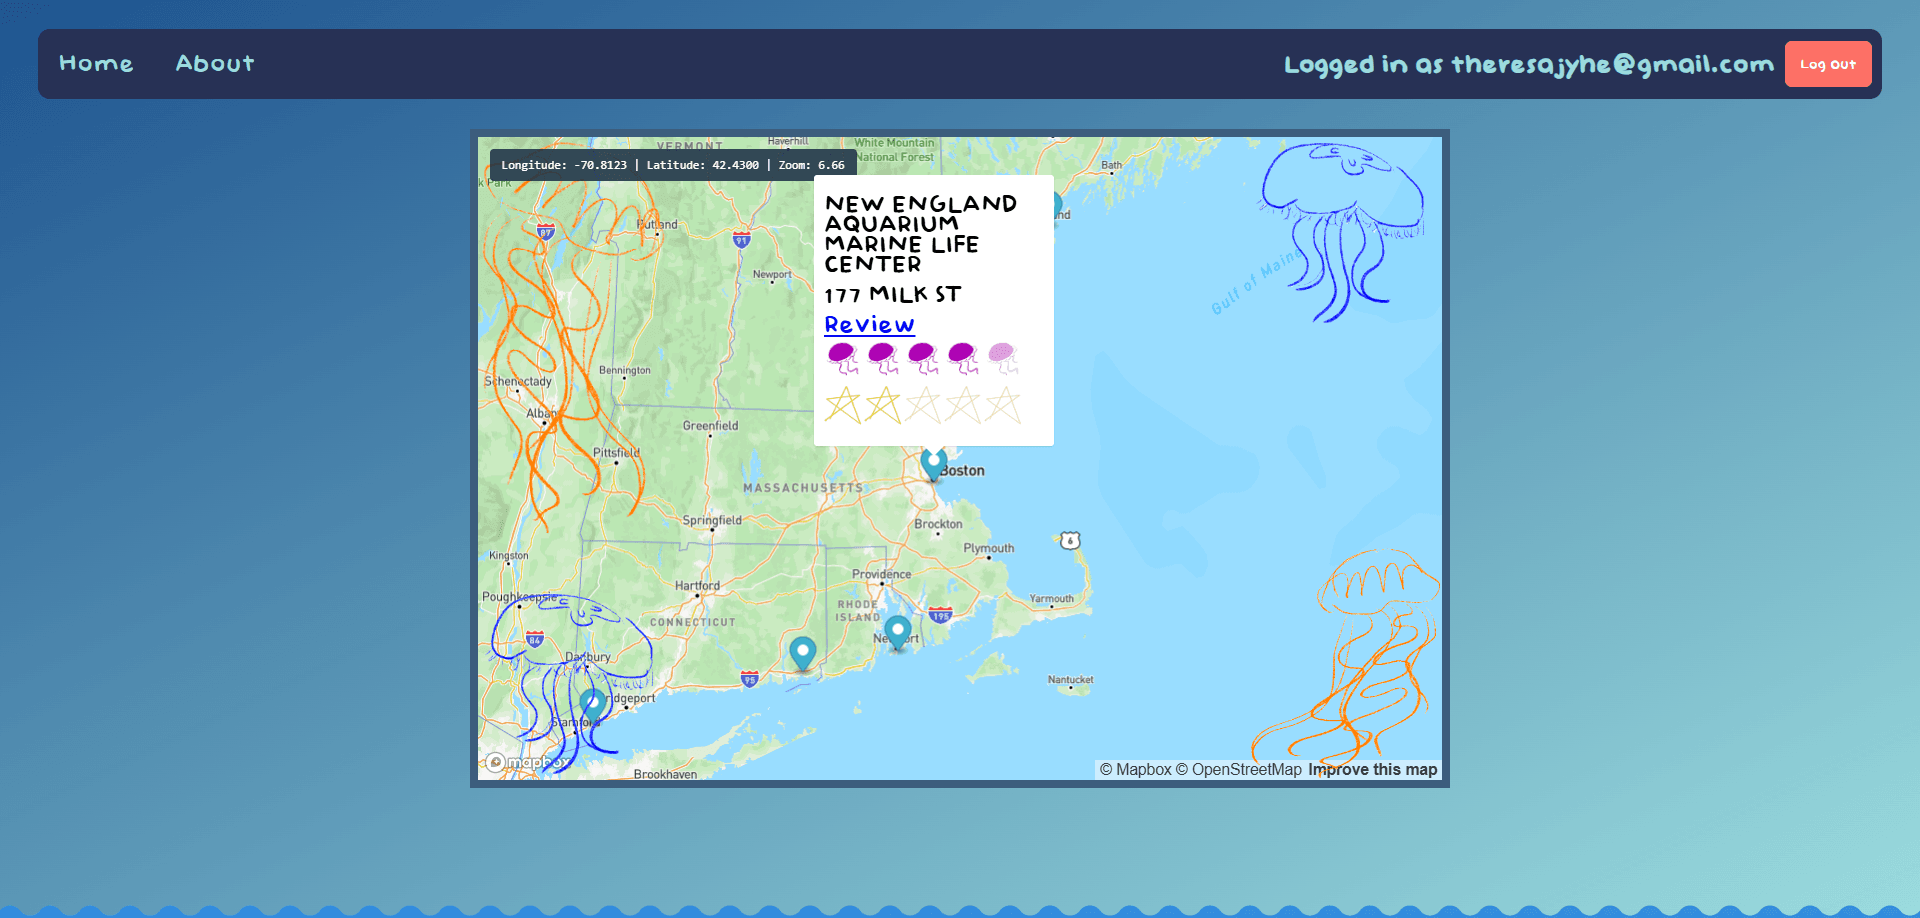Click the second yellow star rating

[x=883, y=406]
